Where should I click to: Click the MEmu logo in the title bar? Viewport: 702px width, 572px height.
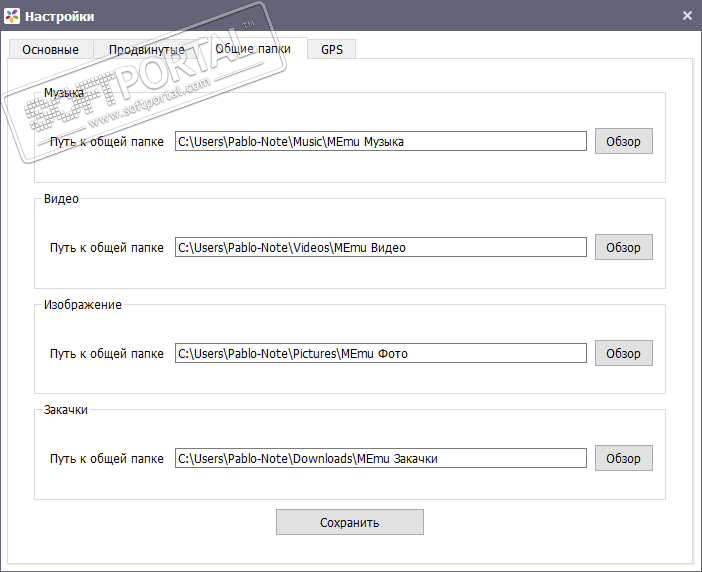pyautogui.click(x=12, y=16)
